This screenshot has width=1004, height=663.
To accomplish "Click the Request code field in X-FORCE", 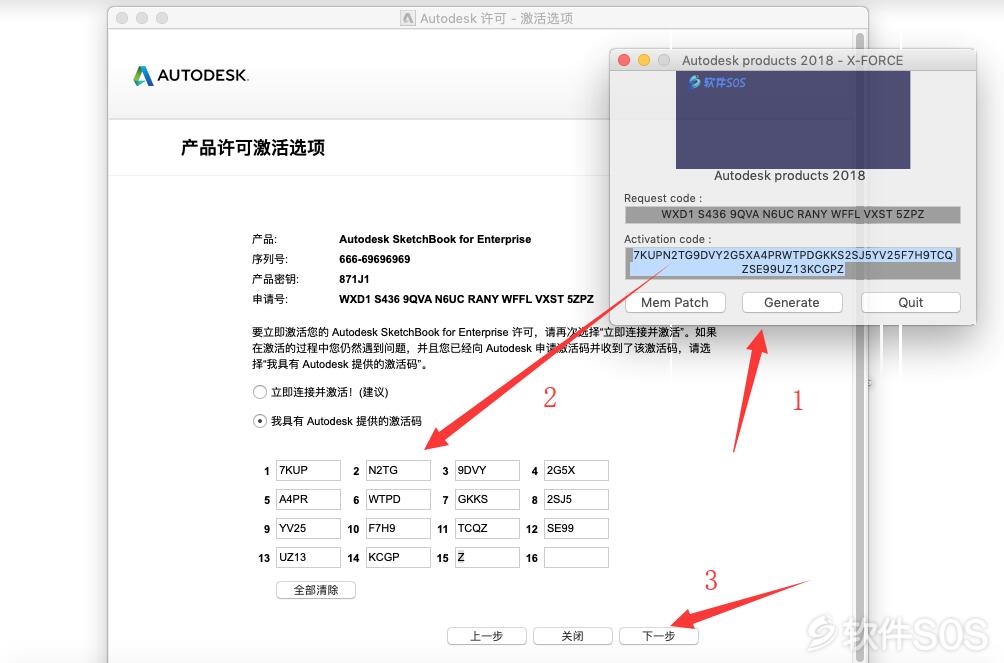I will (793, 215).
